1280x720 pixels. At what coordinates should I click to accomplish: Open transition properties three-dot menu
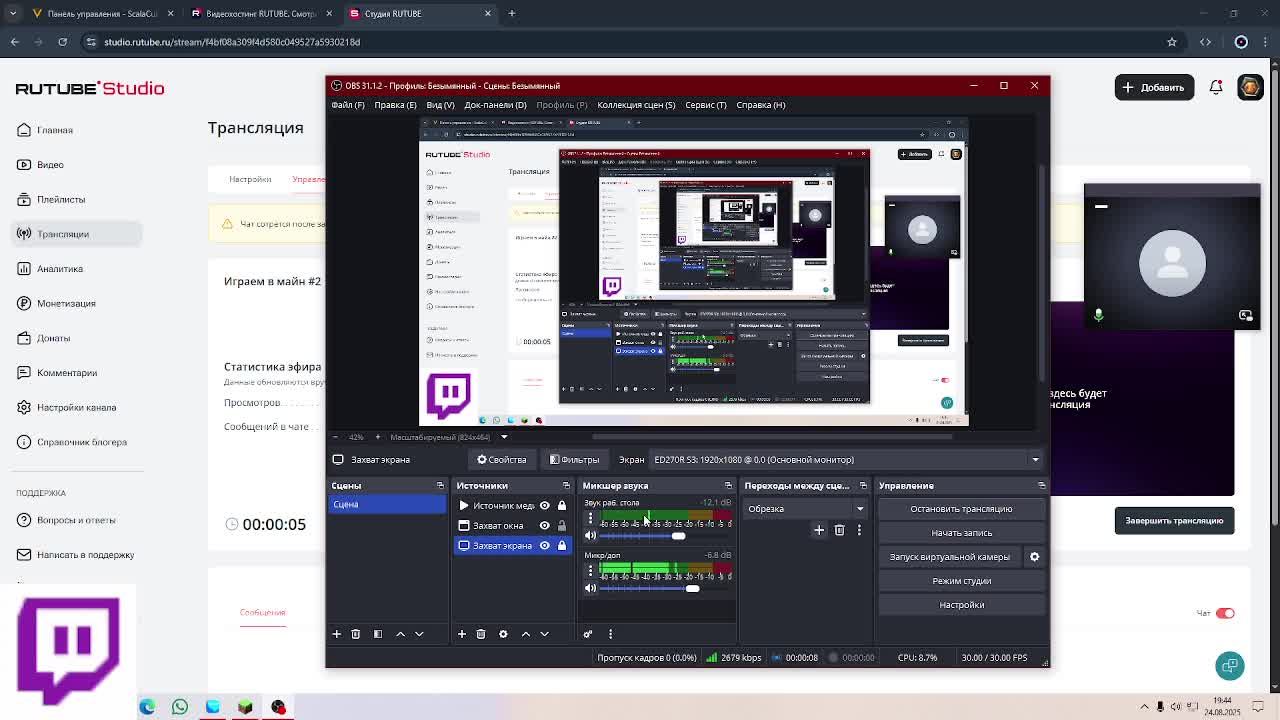859,530
